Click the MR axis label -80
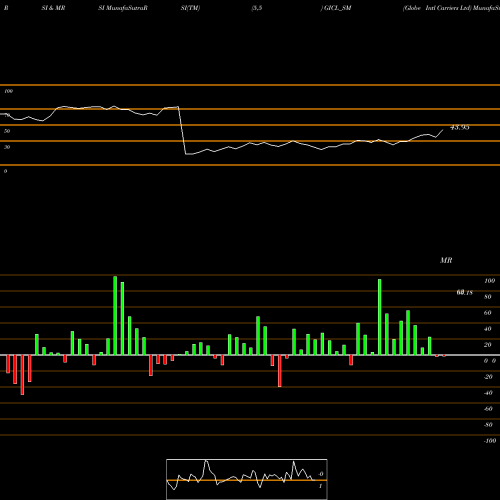This screenshot has width=500, height=500. point(488,425)
